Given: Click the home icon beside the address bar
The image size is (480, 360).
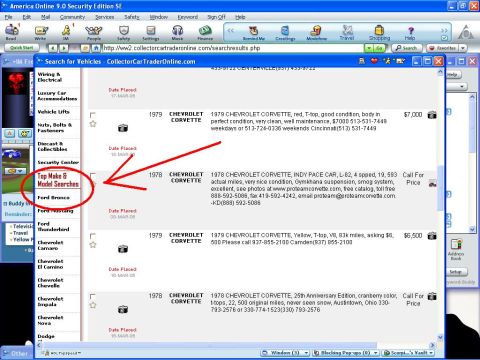Looking at the screenshot, I should [96, 48].
